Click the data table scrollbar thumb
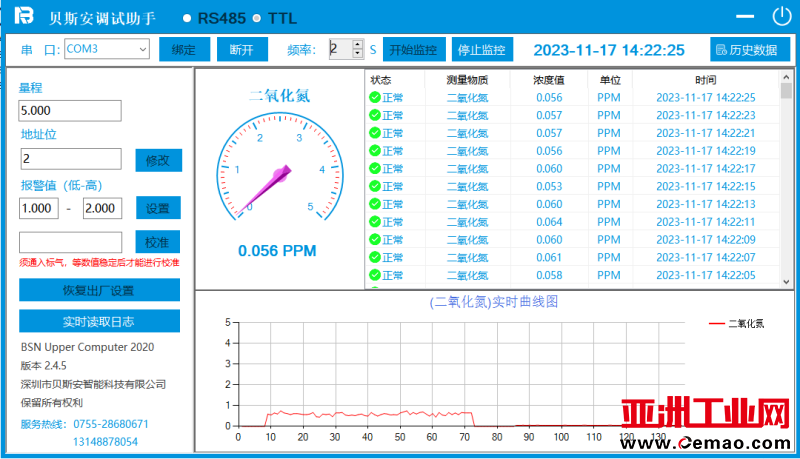The width and height of the screenshot is (800, 459). pos(786,90)
